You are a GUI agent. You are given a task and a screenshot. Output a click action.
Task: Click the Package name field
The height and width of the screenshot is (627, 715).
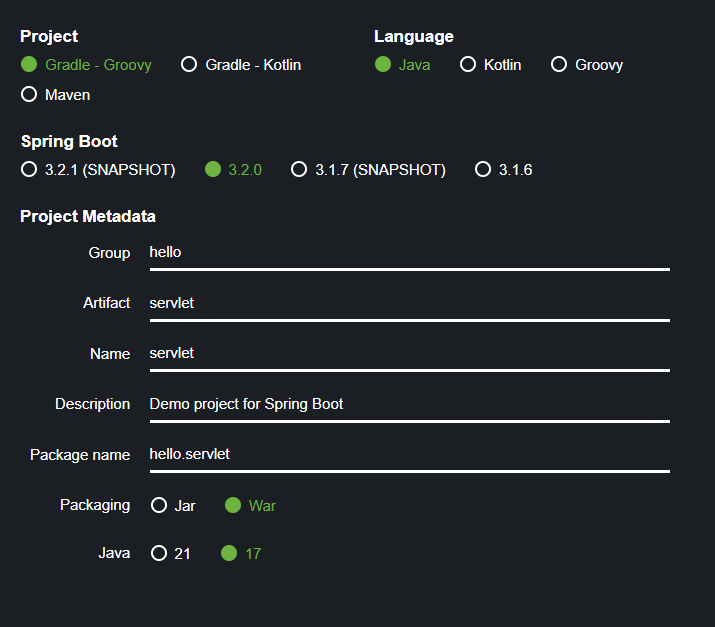(408, 455)
